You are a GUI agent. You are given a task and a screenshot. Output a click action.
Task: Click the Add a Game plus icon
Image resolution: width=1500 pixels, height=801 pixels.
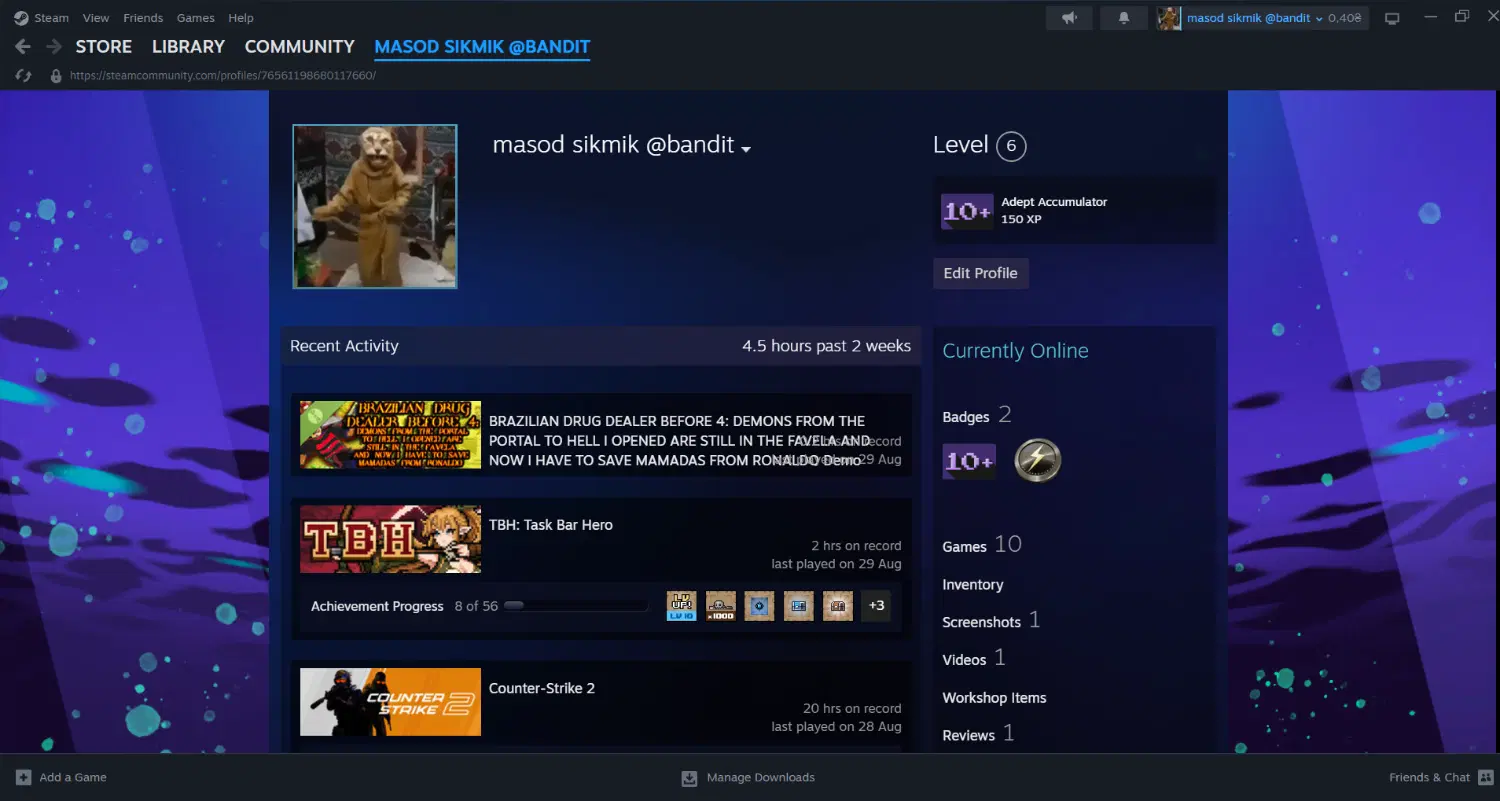pyautogui.click(x=23, y=777)
